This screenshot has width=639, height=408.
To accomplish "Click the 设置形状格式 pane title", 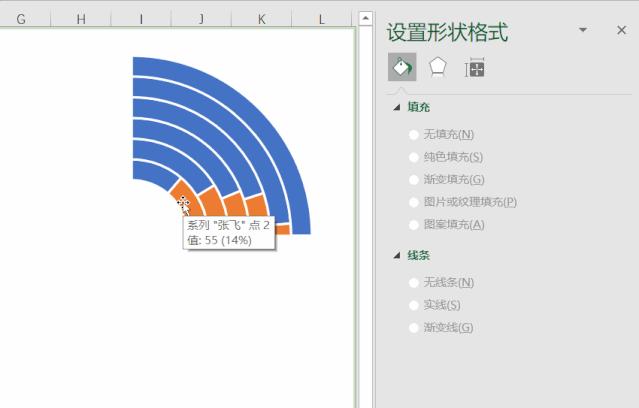I will click(x=447, y=32).
